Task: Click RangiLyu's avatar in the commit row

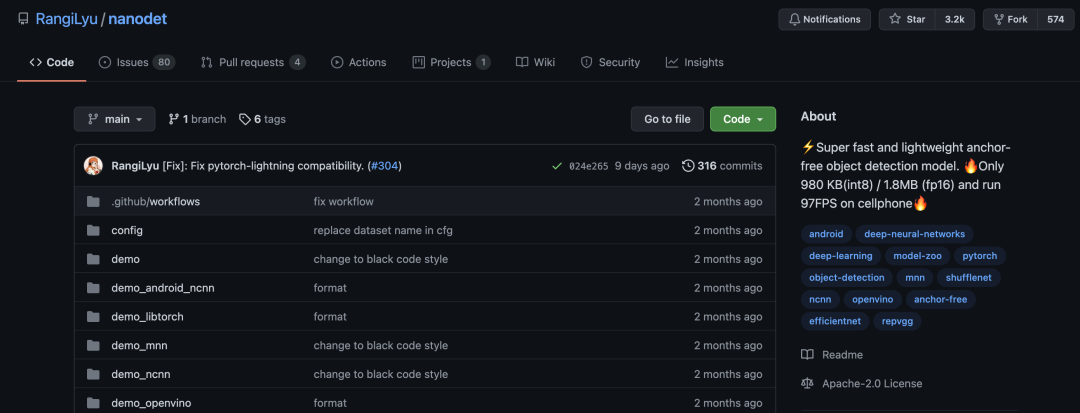Action: [93, 166]
